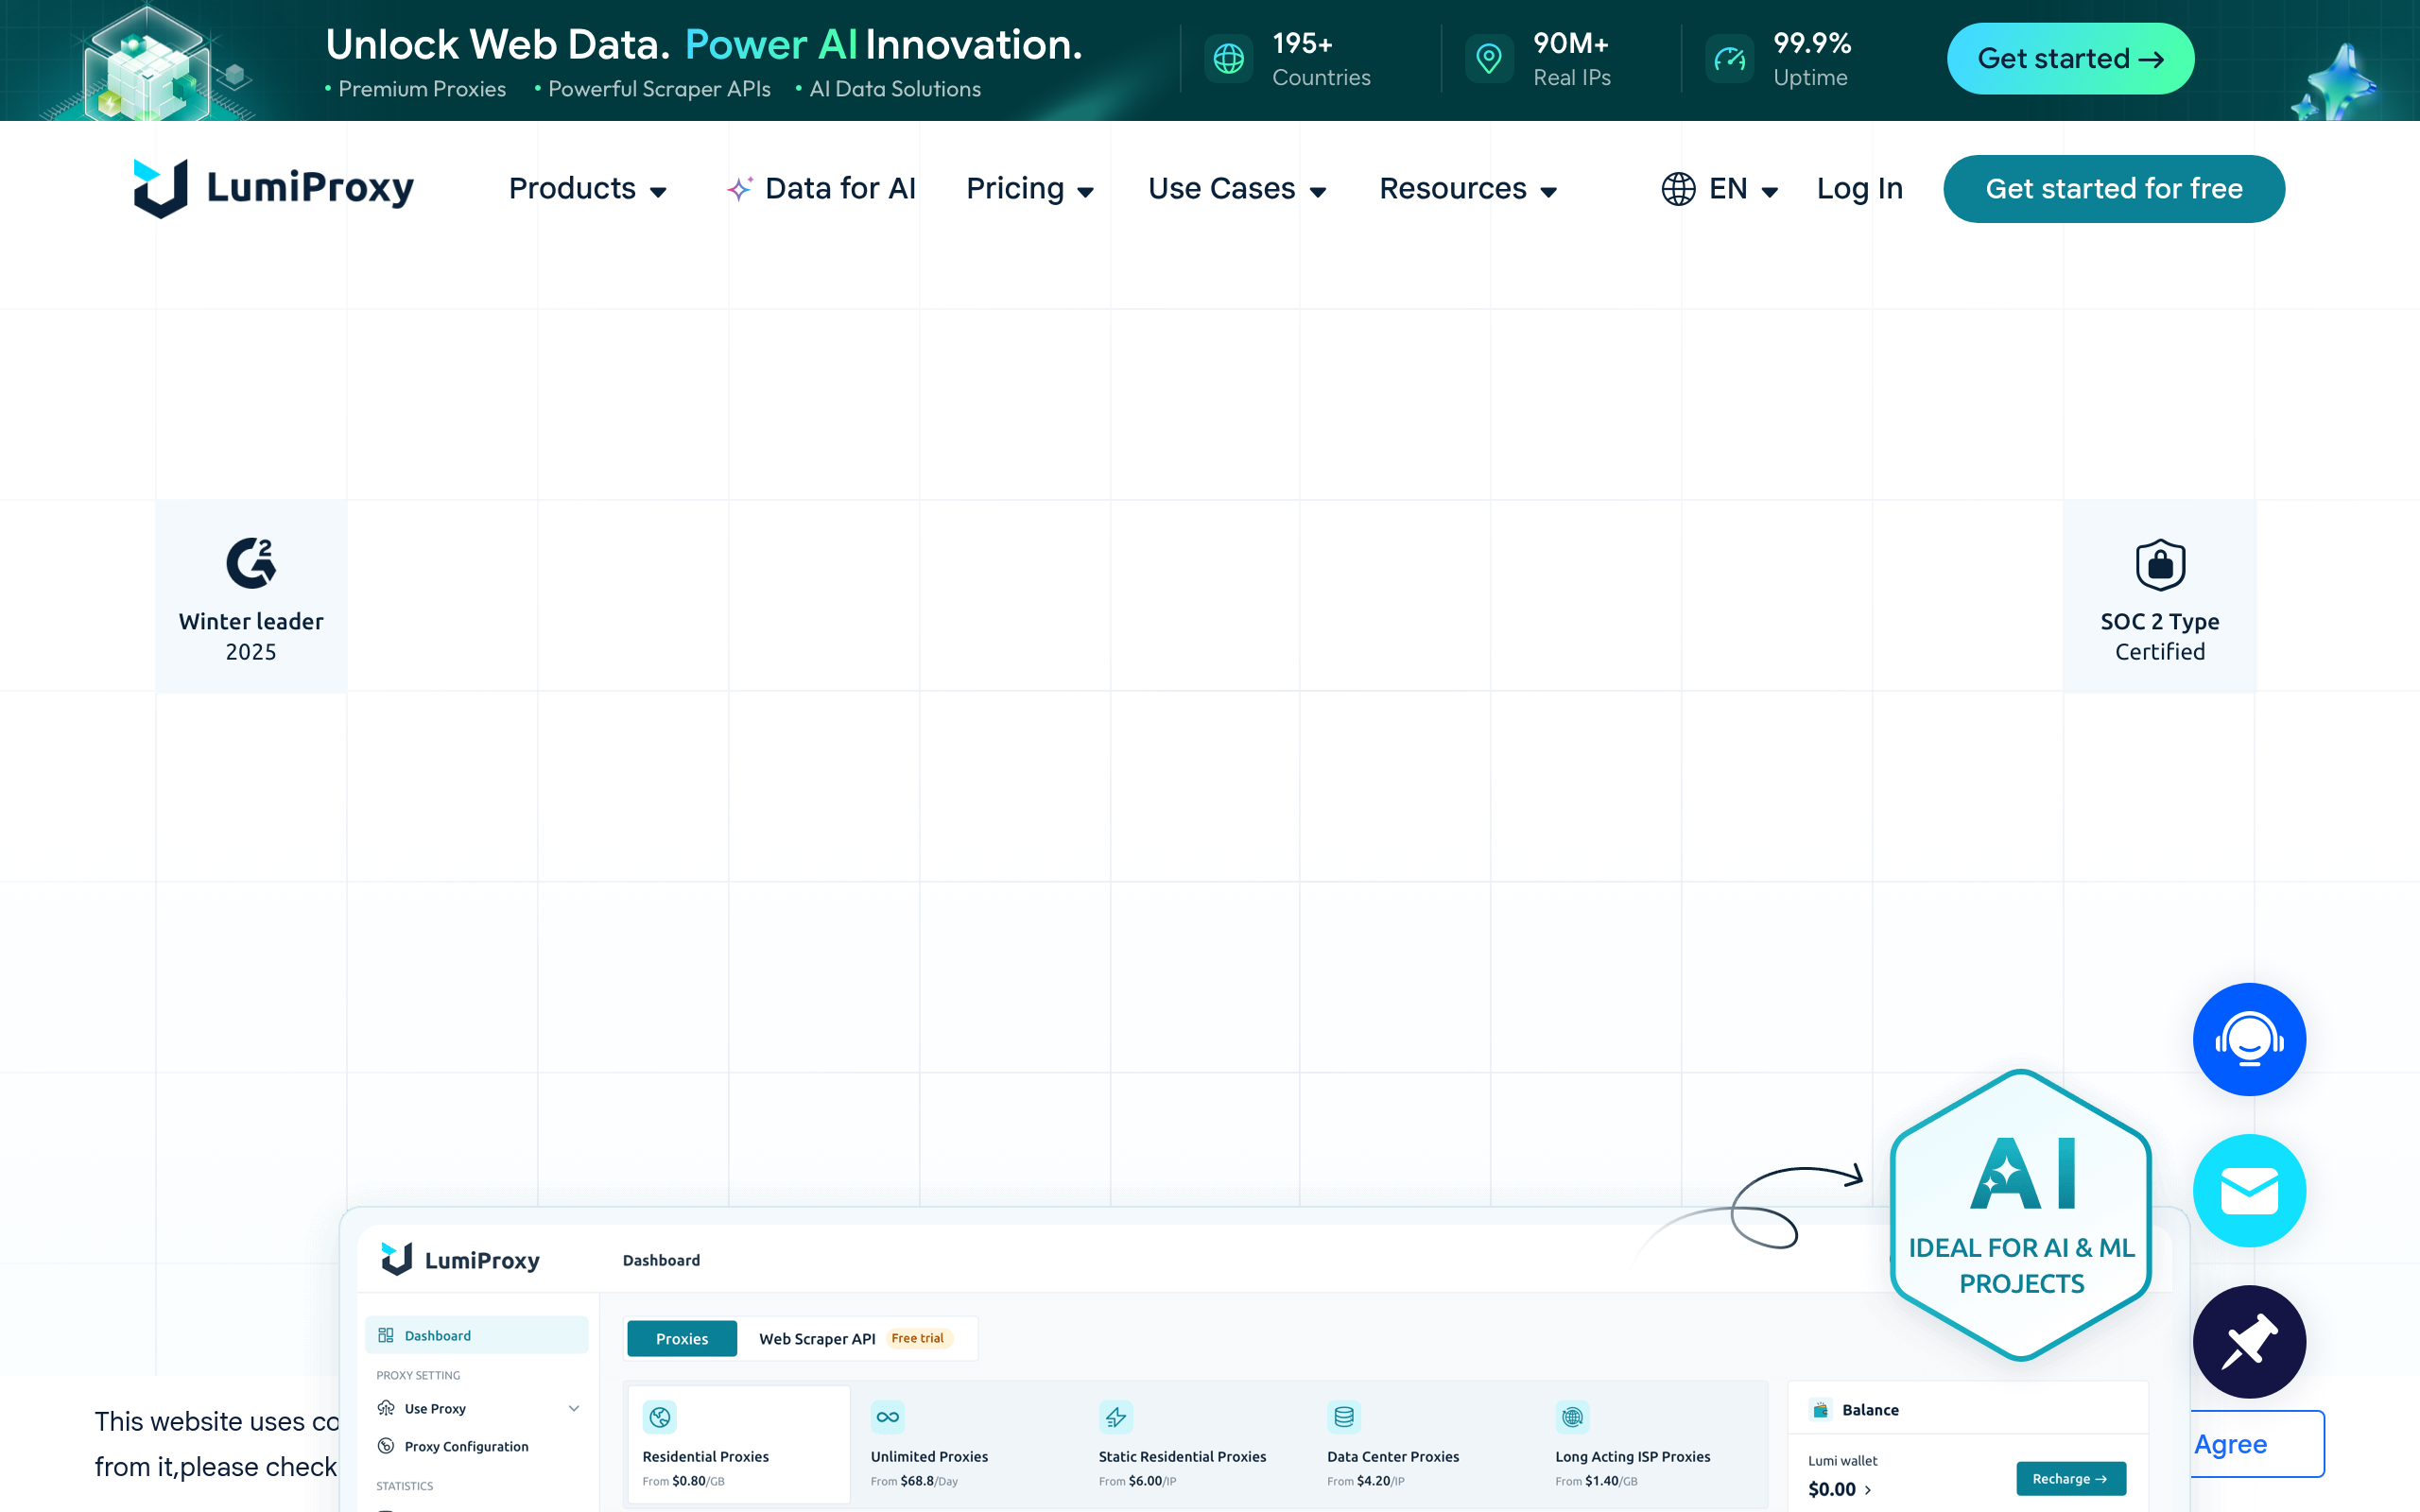Select Dashboard in the sidebar menu

477,1335
